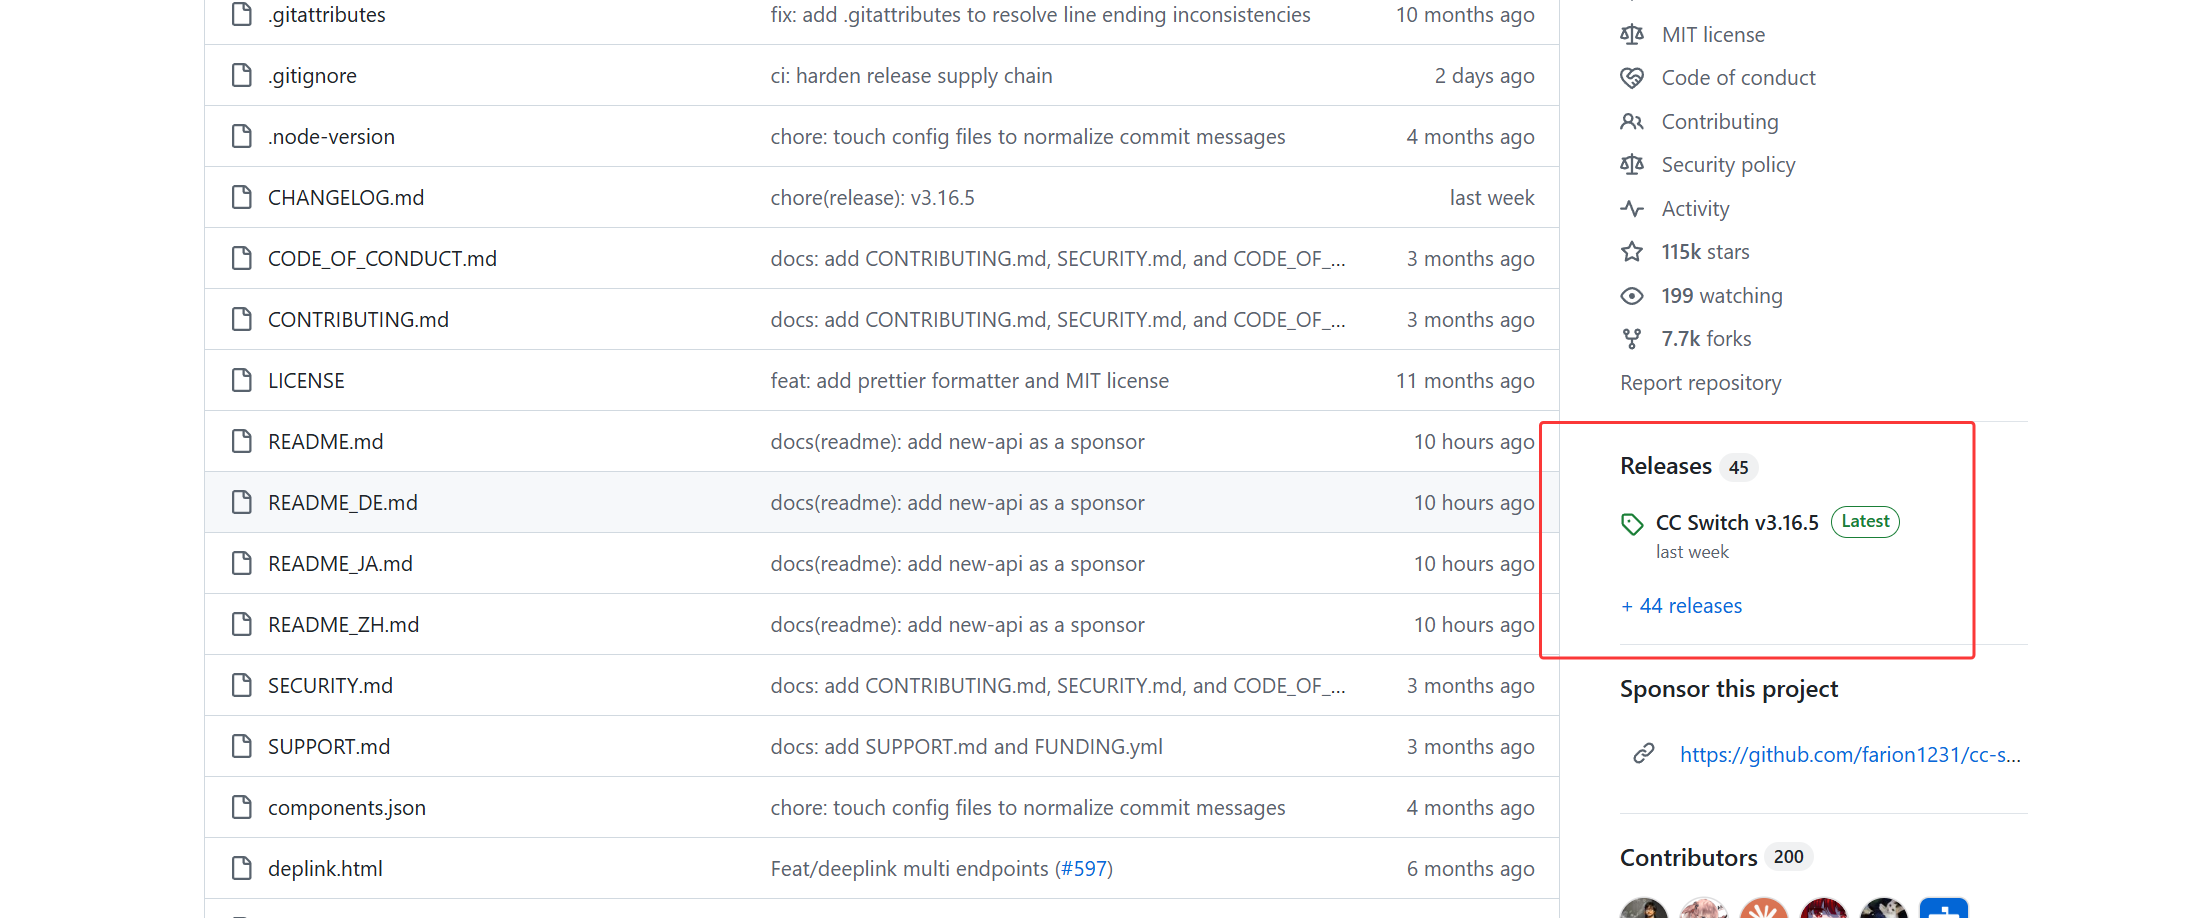The height and width of the screenshot is (918, 2211).
Task: Click the people icon next to Contributing
Action: point(1632,122)
